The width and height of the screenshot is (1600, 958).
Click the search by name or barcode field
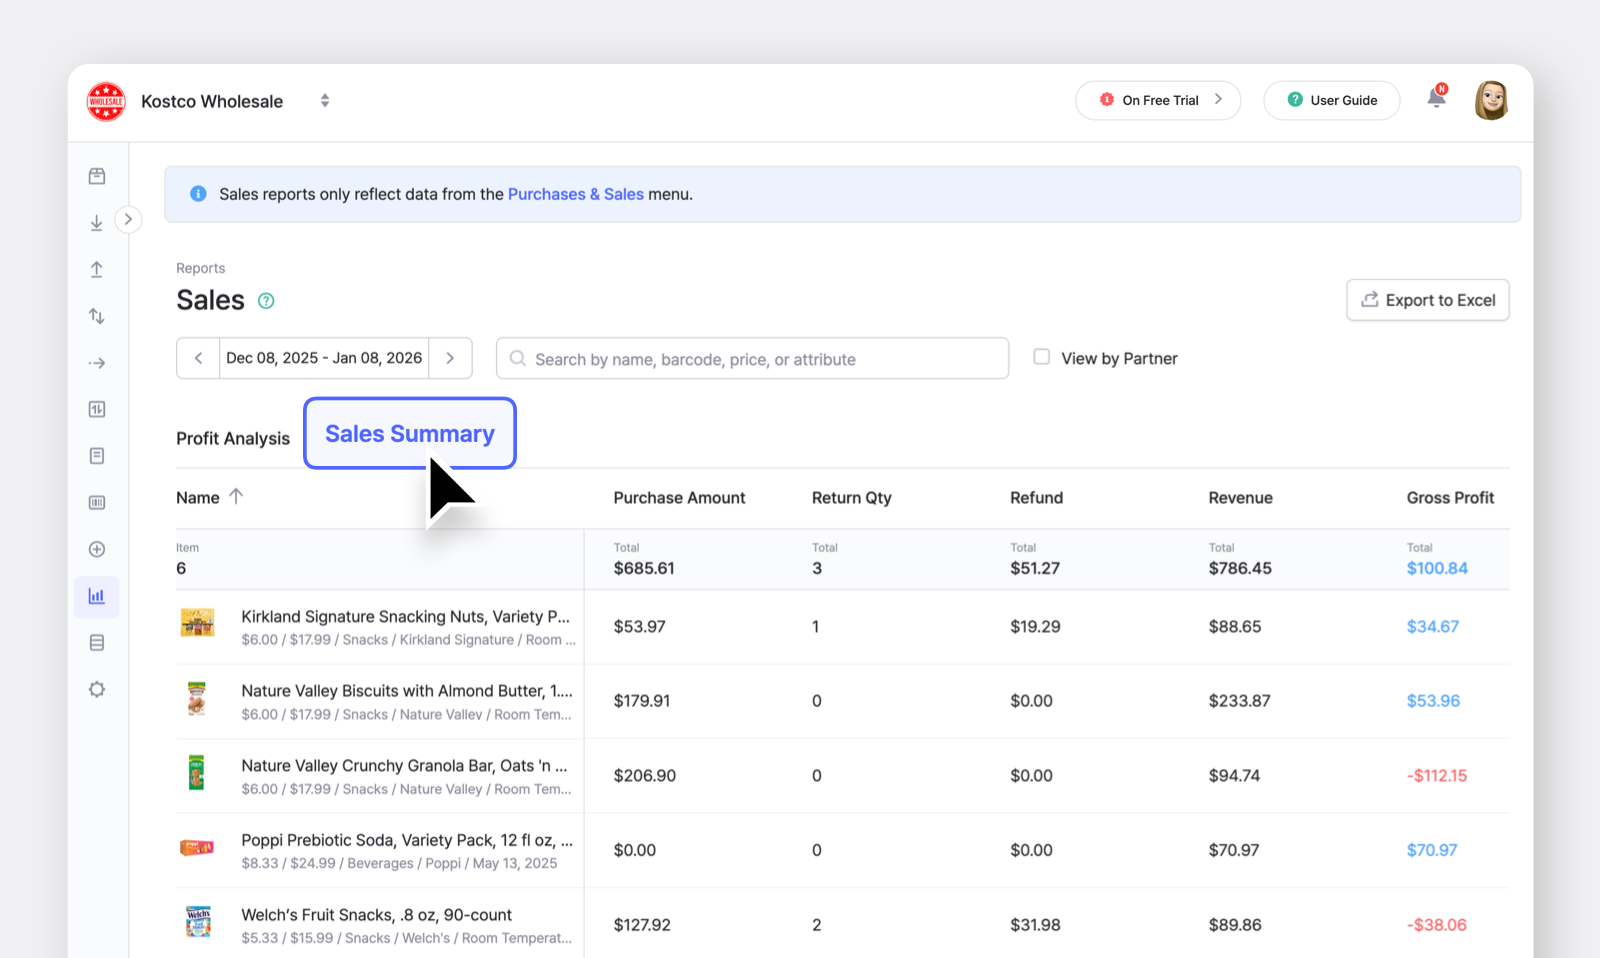(752, 358)
